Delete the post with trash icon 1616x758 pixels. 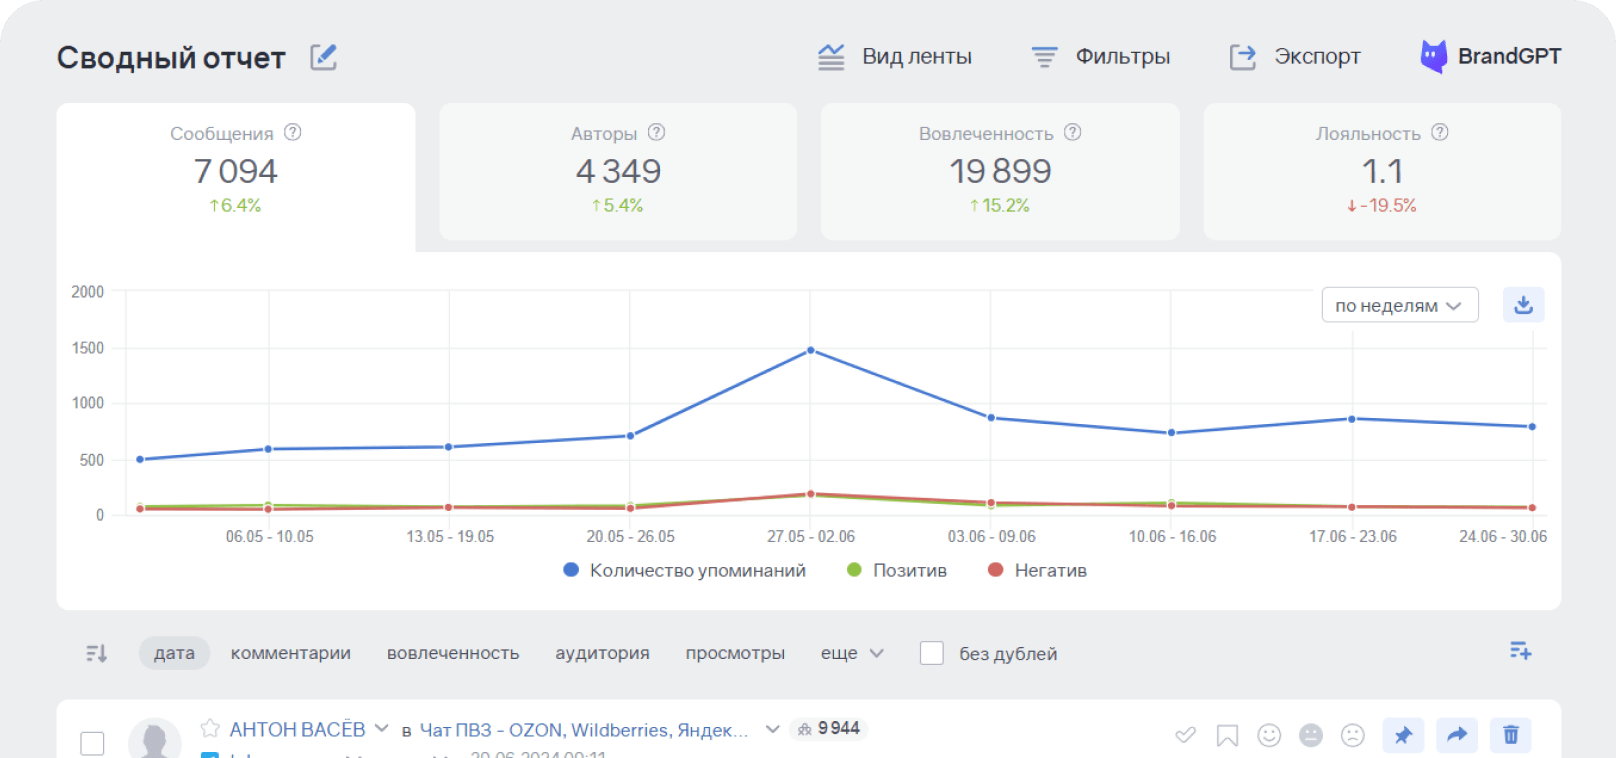[1511, 735]
